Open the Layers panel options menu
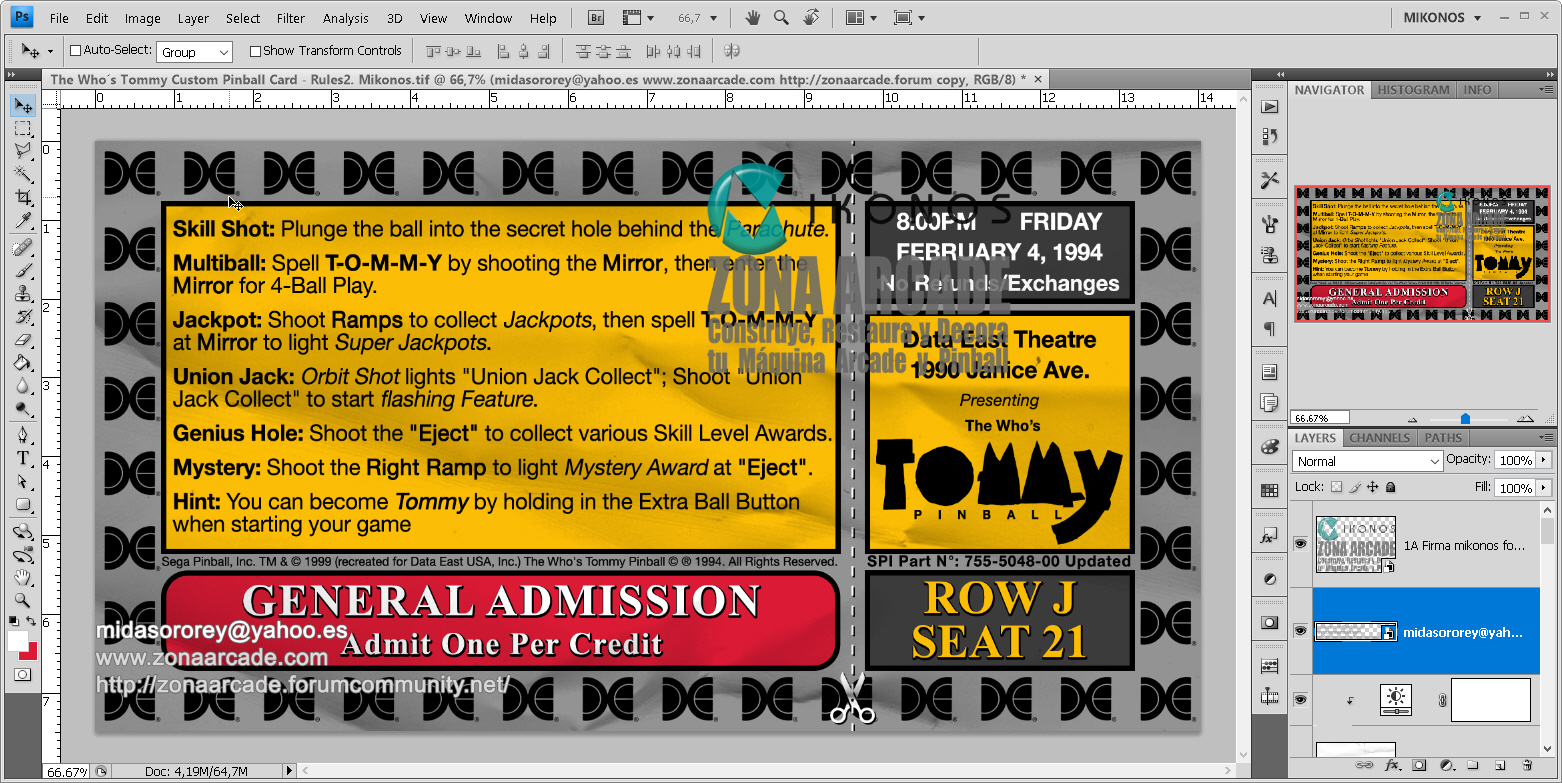Viewport: 1562px width, 783px height. coord(1546,438)
